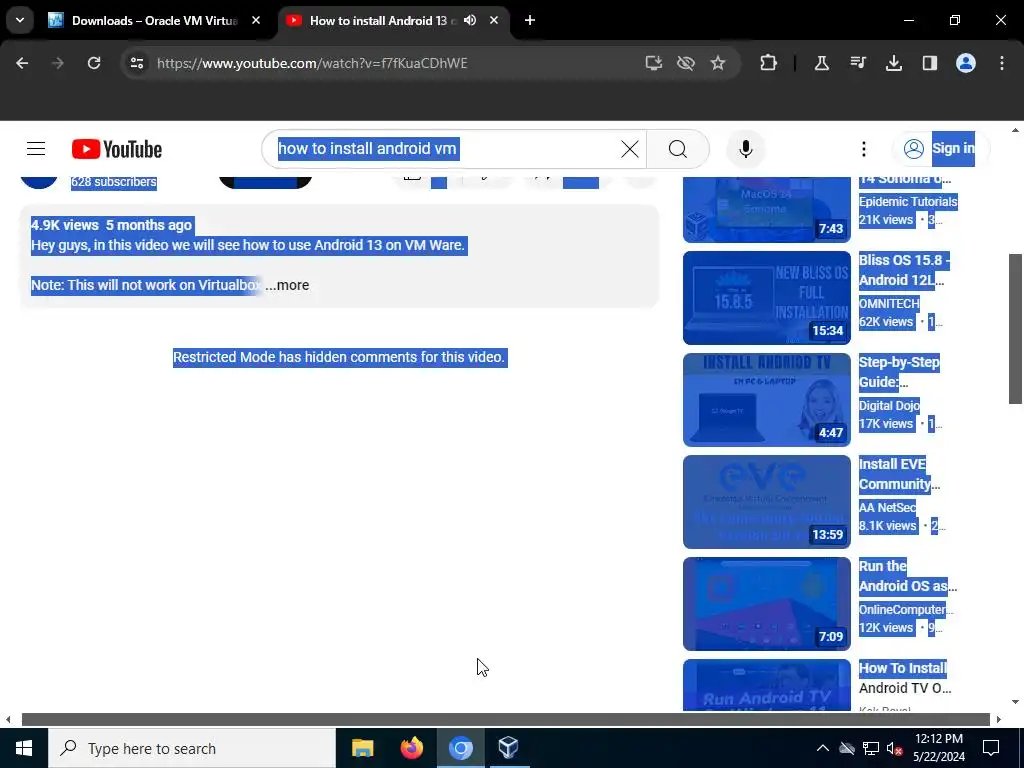Focus the address bar URL field
The width and height of the screenshot is (1024, 768).
(x=392, y=63)
